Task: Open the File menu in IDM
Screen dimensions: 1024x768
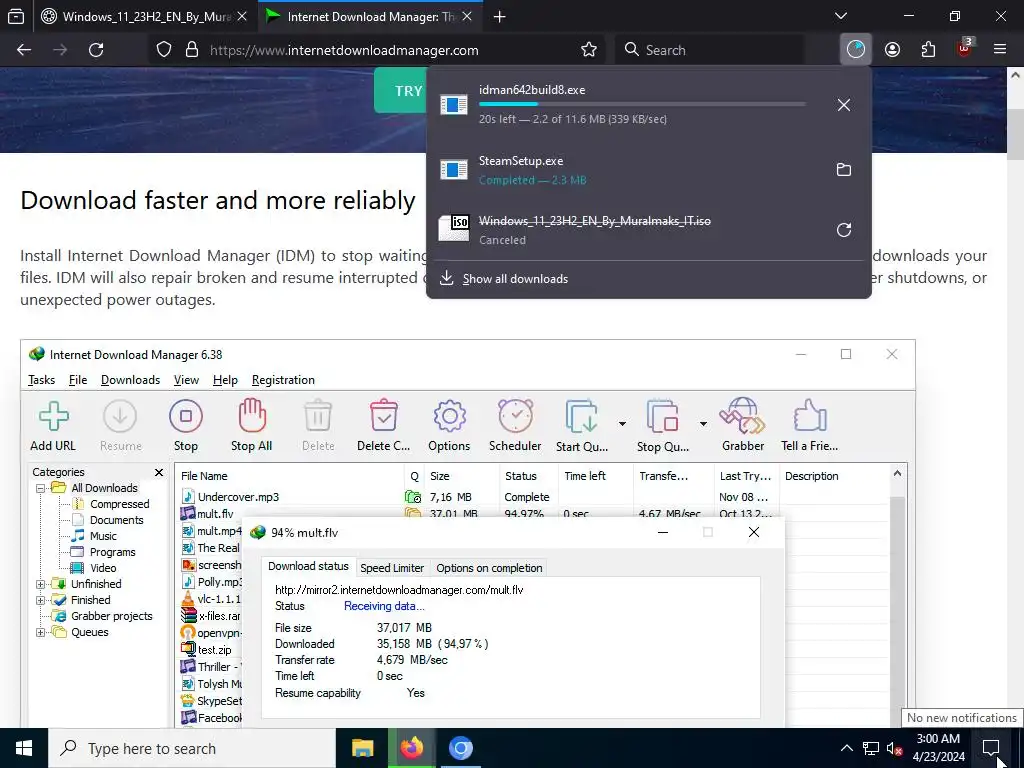Action: pos(78,380)
